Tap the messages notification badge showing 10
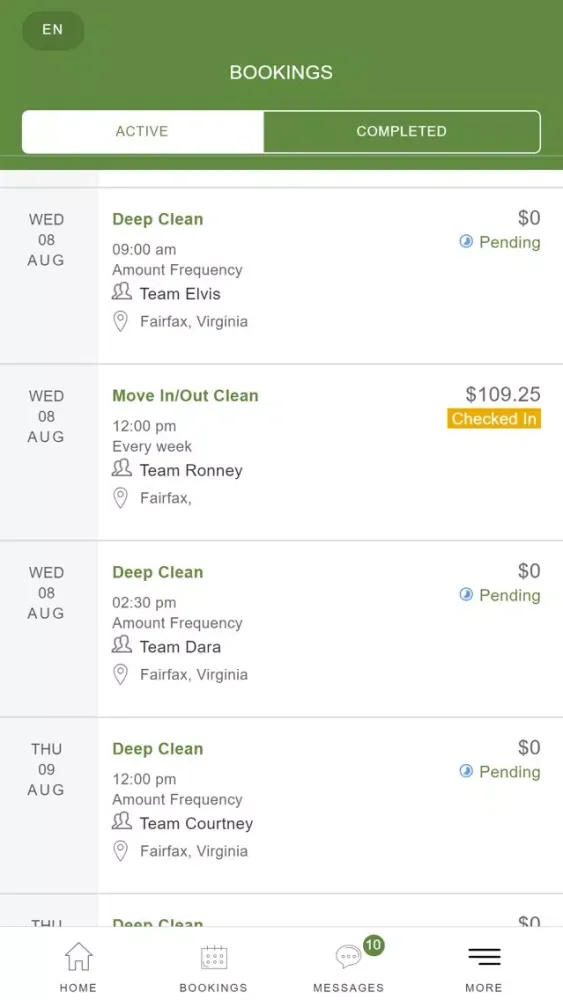Viewport: 563px width, 1000px height. click(374, 945)
